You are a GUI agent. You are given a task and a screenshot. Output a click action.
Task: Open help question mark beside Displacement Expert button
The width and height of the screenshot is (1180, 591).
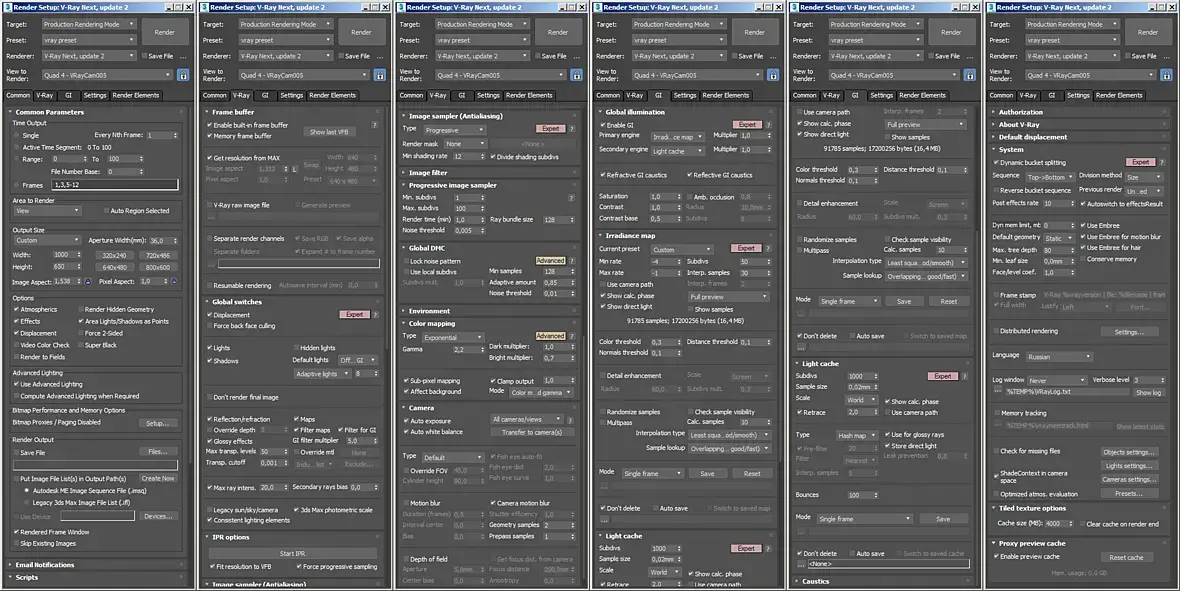pyautogui.click(x=375, y=315)
